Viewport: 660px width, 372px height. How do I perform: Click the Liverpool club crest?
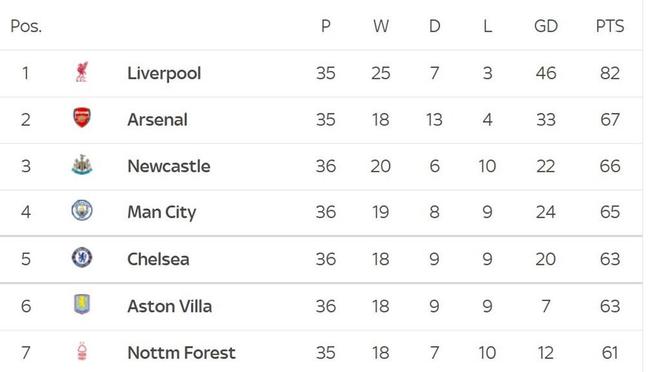82,72
